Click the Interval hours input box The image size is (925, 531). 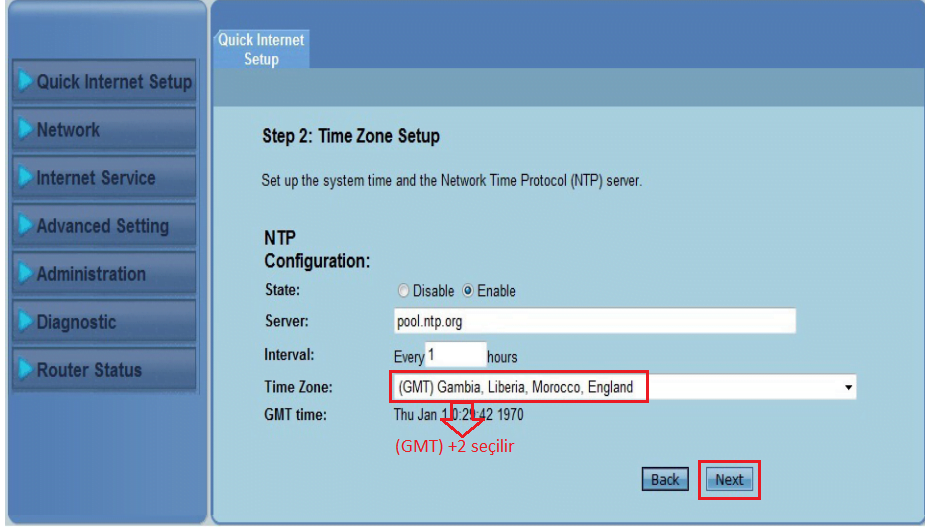[456, 355]
